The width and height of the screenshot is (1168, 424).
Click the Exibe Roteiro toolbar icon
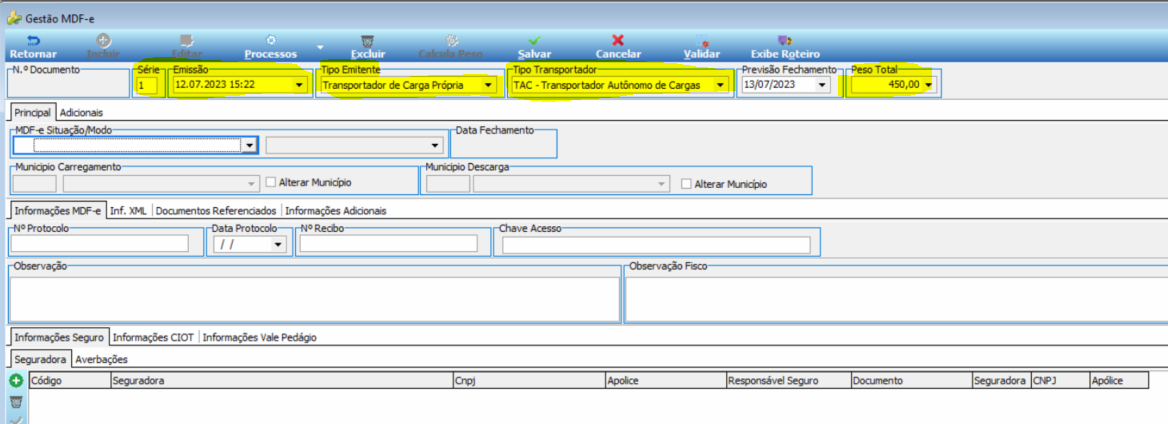pos(784,40)
